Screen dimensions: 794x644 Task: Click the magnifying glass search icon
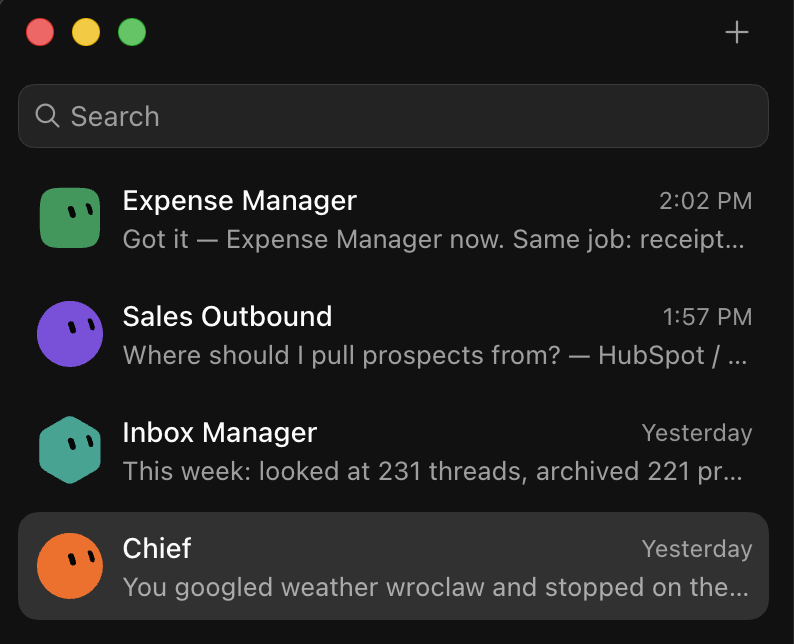(48, 116)
